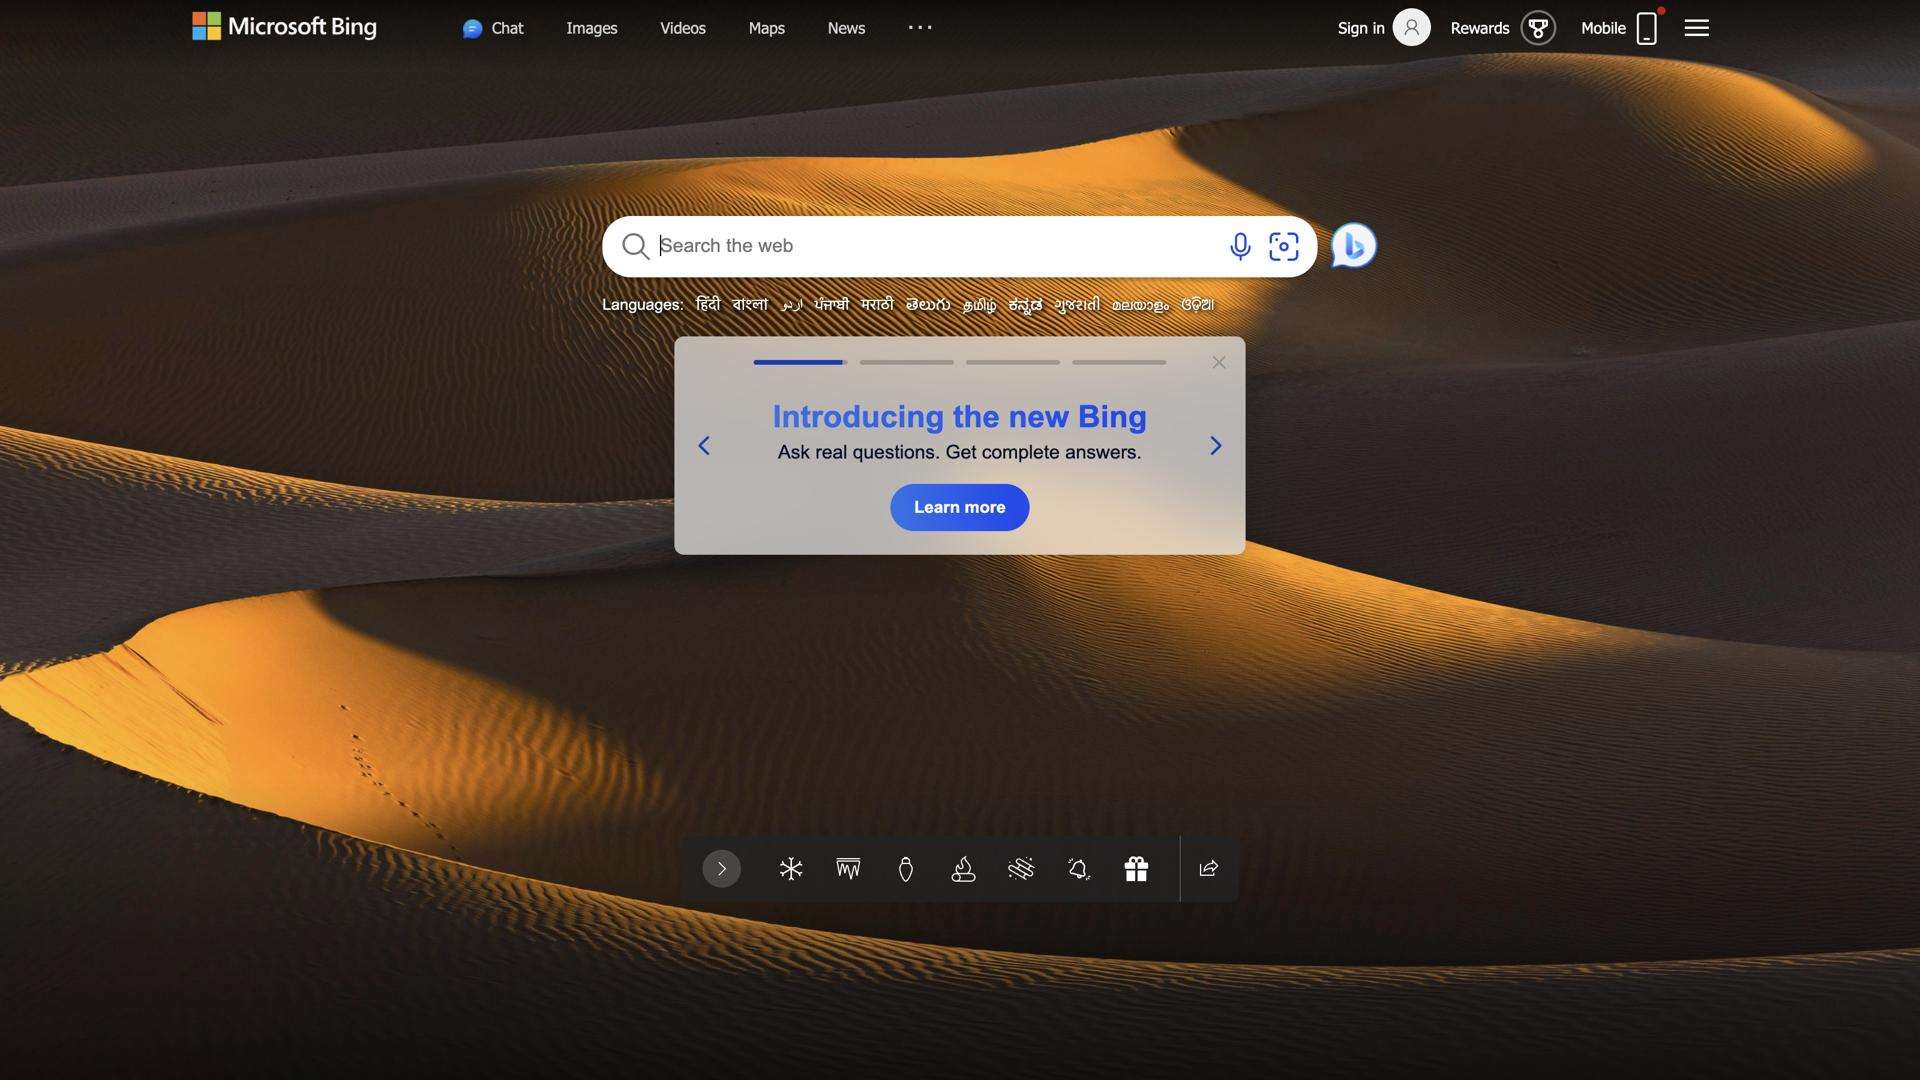Click the share icon in the bottom bar

coord(1208,869)
